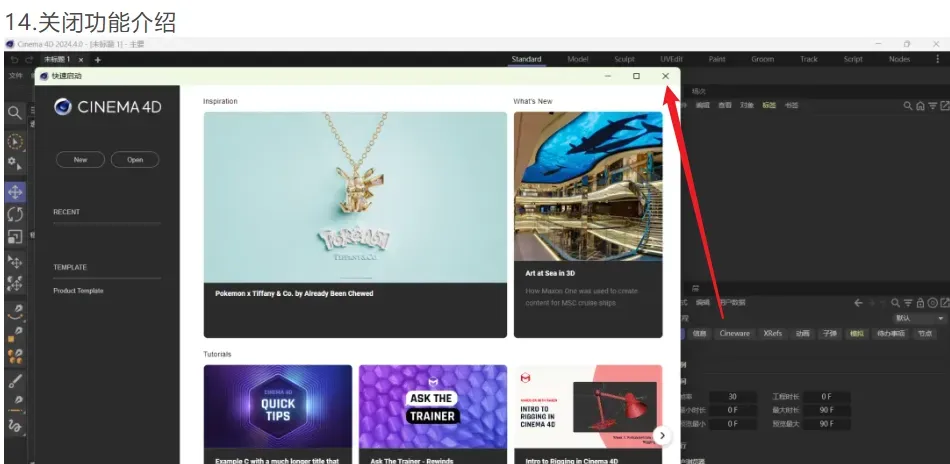
Task: Select the brush paint tool icon
Action: (x=15, y=381)
